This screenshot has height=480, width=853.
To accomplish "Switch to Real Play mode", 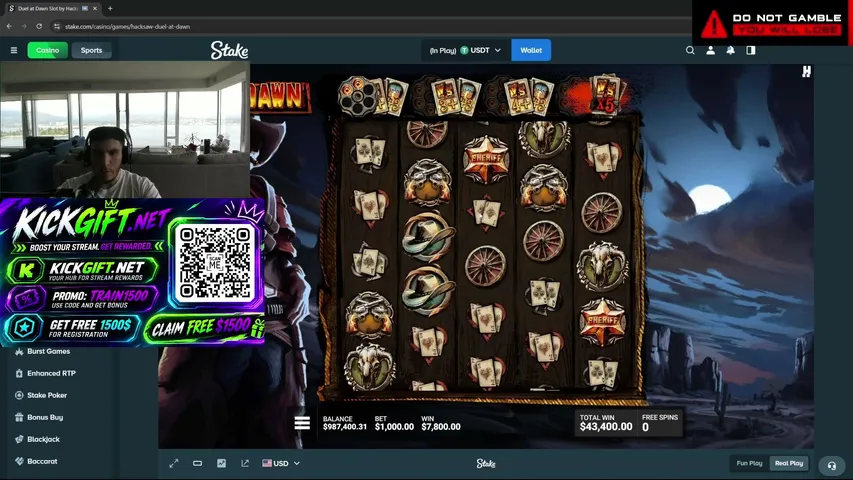I will click(789, 463).
